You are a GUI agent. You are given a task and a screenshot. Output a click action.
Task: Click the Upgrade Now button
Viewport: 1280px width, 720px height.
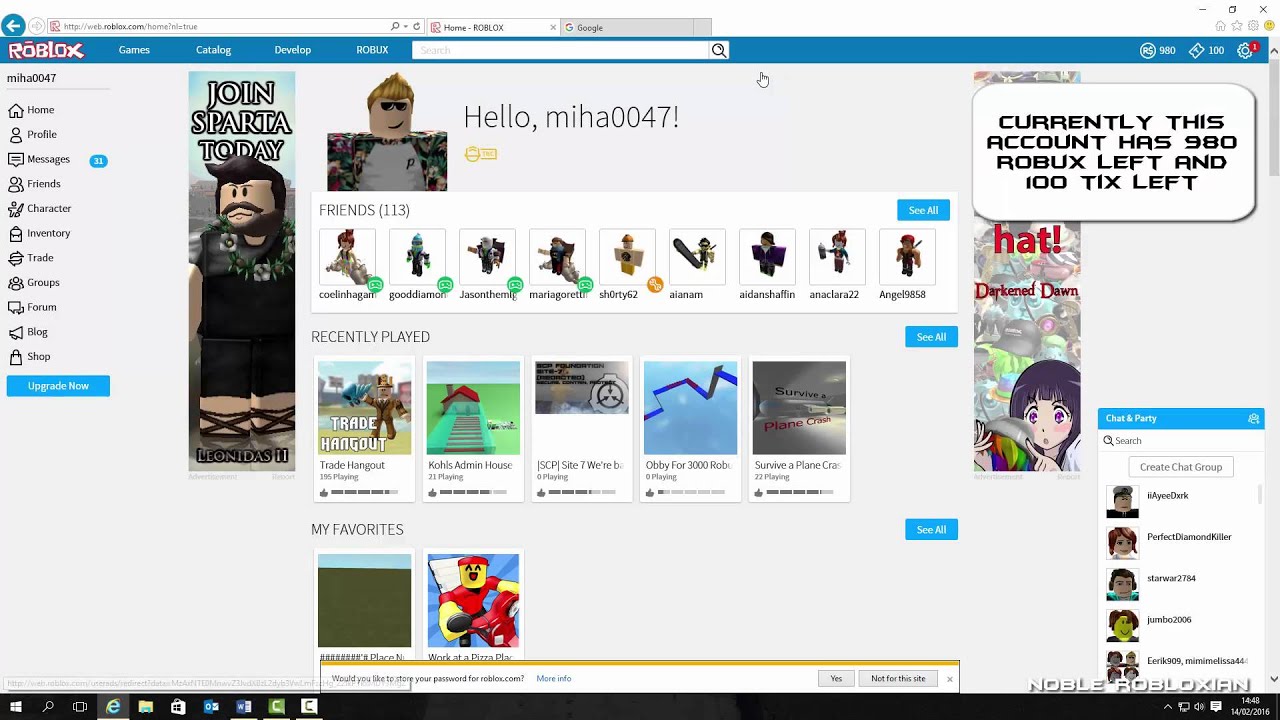tap(58, 386)
